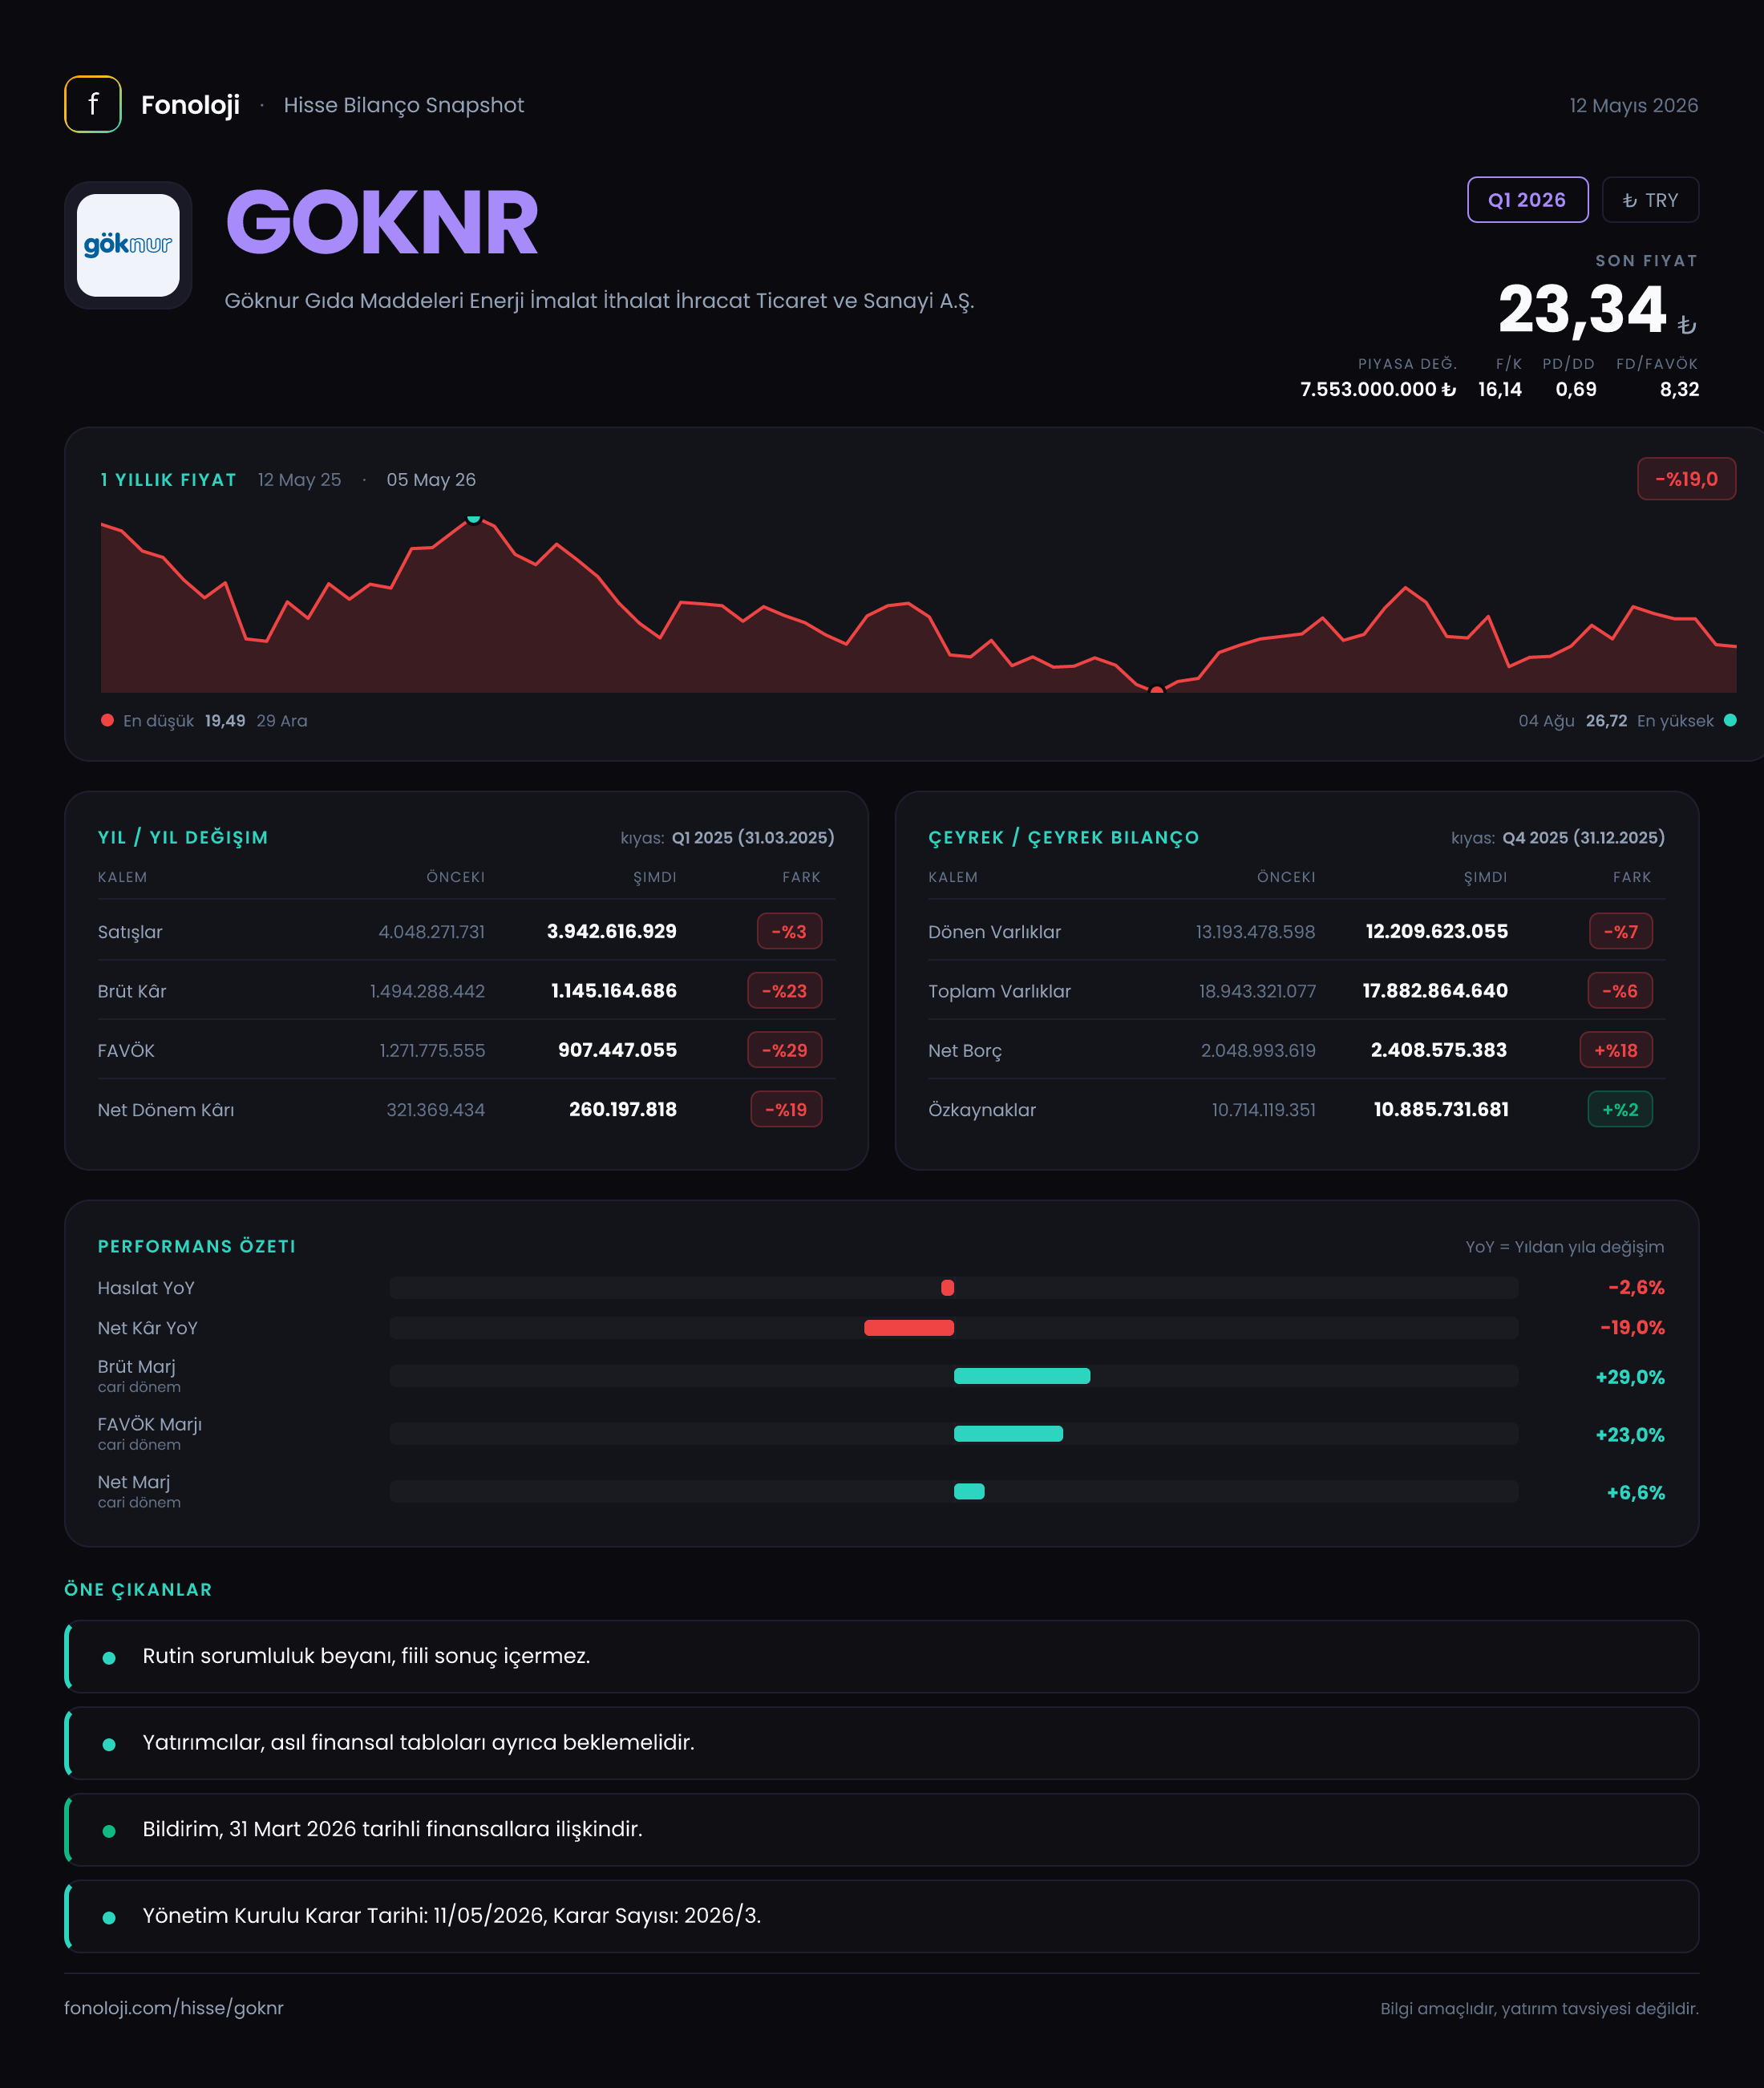This screenshot has width=1764, height=2088.
Task: Click the Net Kâr YoY -19,0% value
Action: (x=1632, y=1328)
